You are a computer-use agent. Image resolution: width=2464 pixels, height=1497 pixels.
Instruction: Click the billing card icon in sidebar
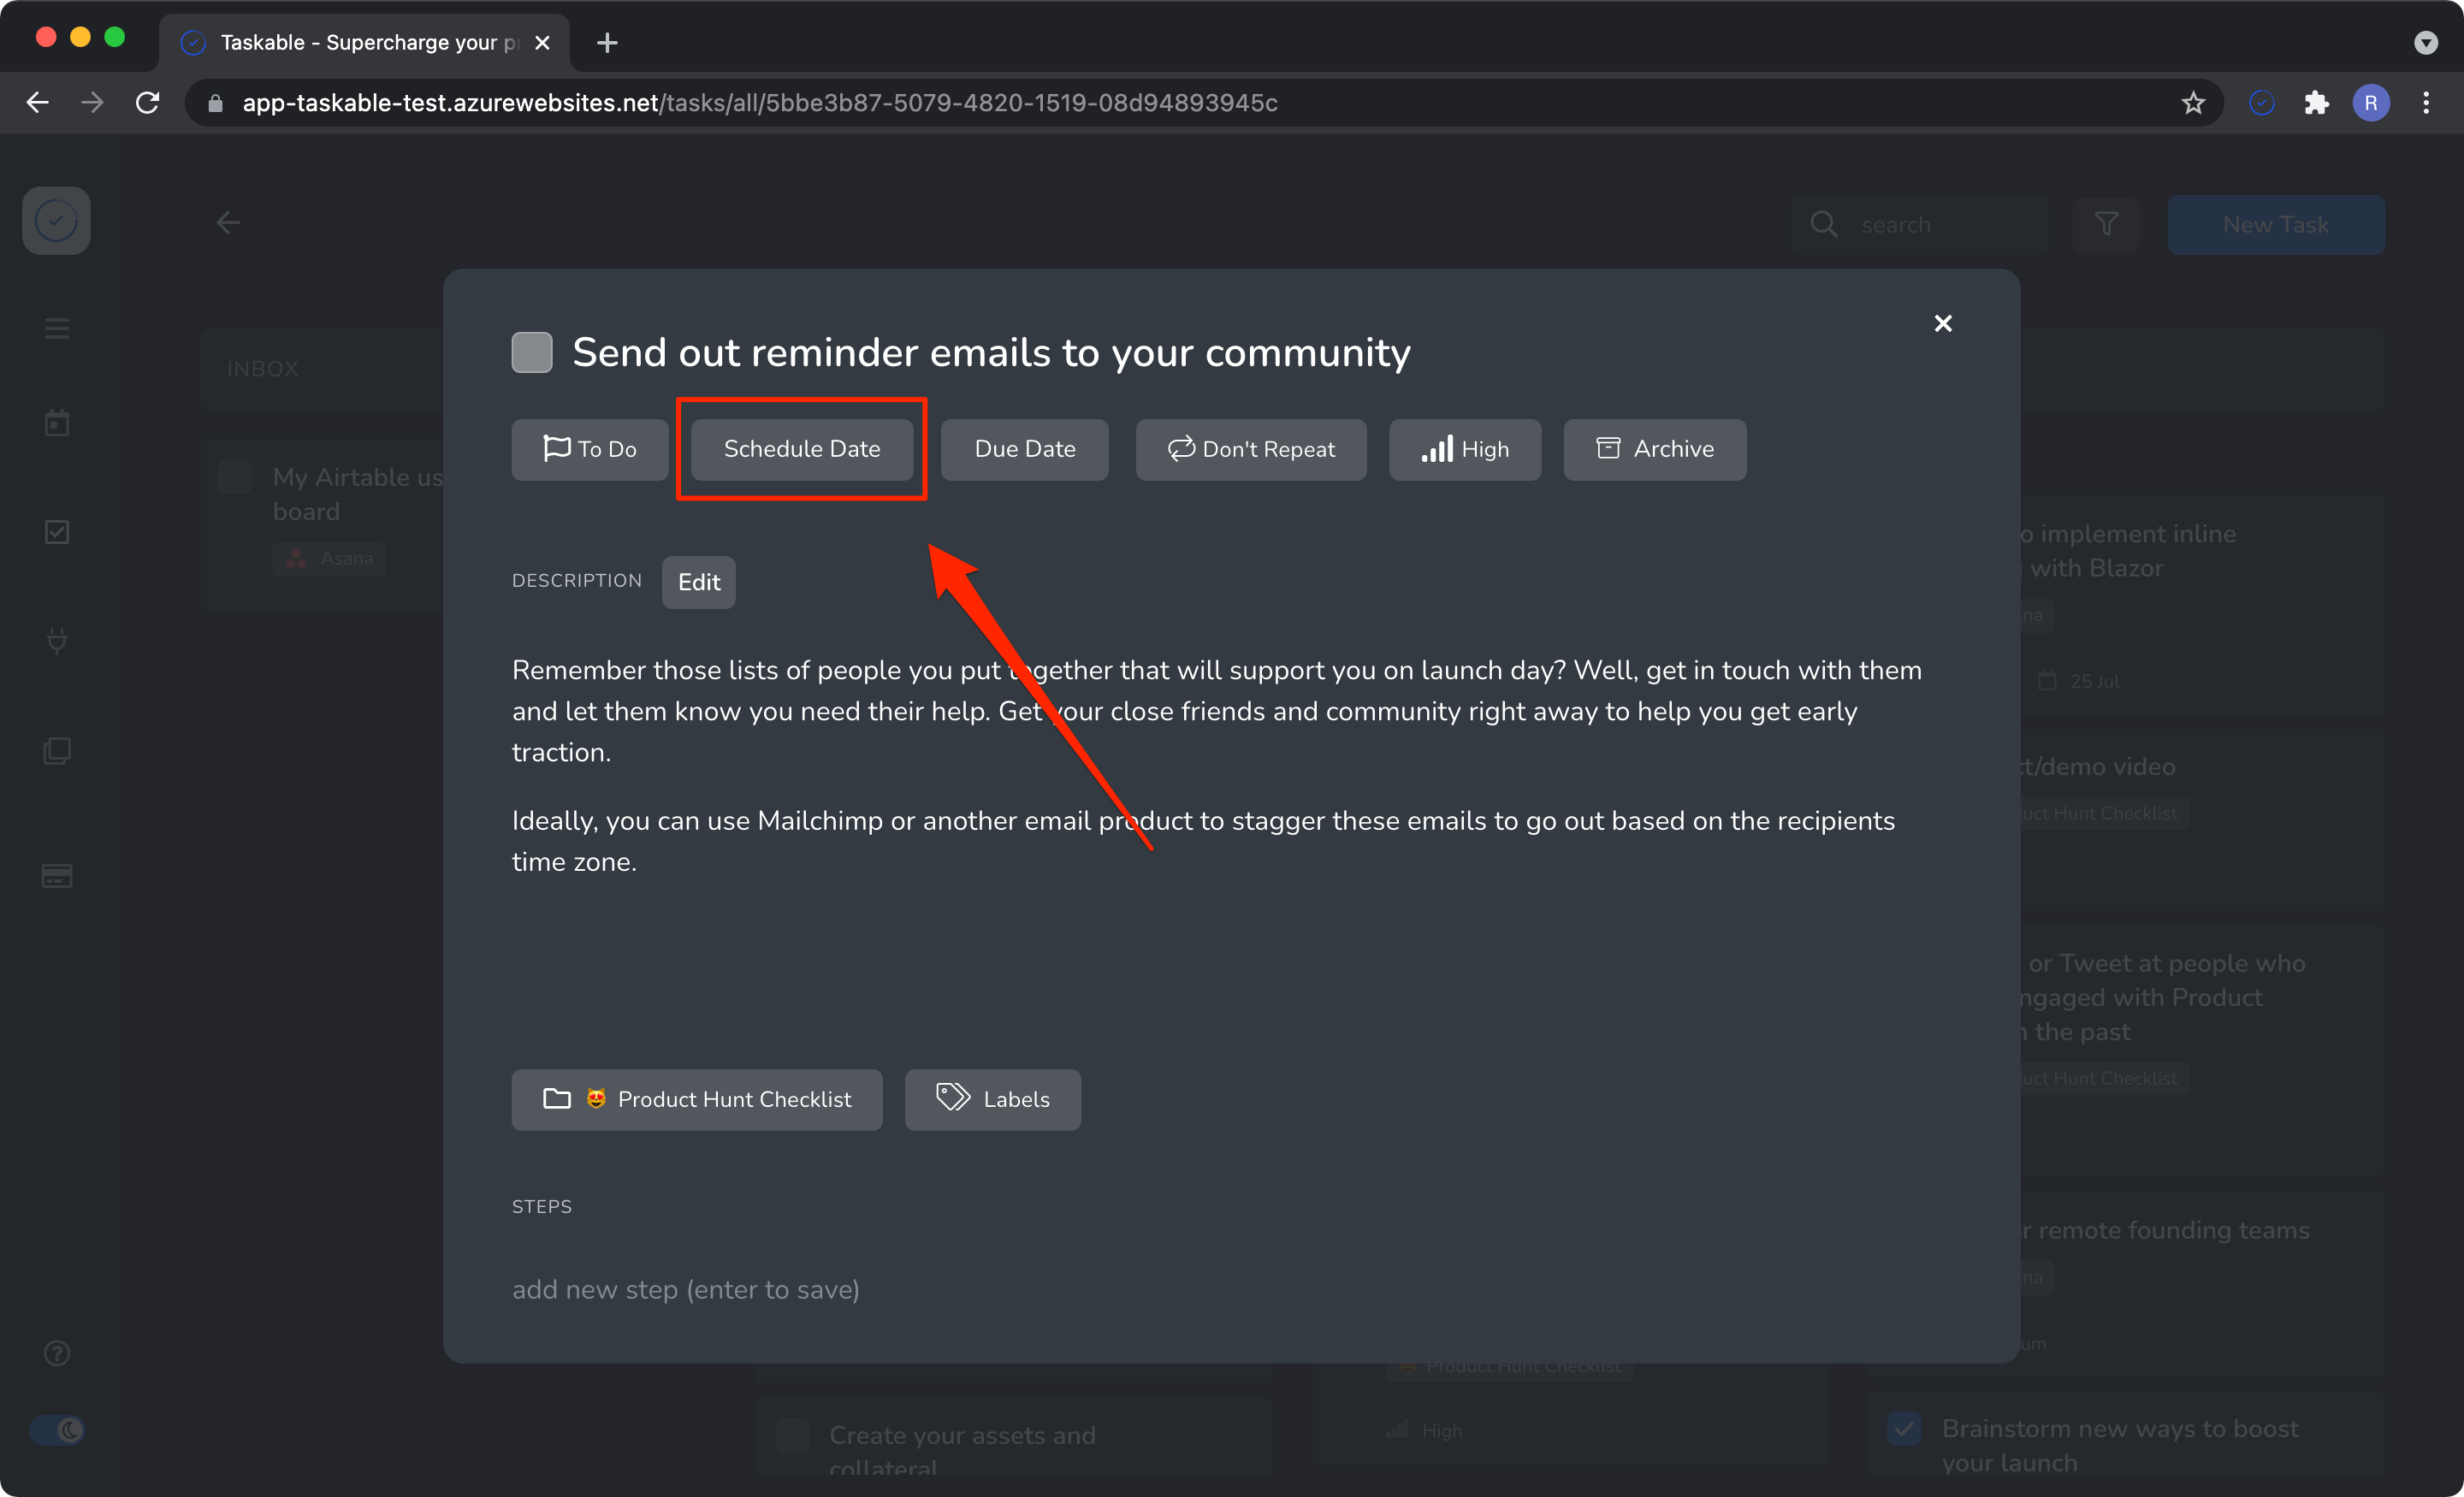point(57,876)
